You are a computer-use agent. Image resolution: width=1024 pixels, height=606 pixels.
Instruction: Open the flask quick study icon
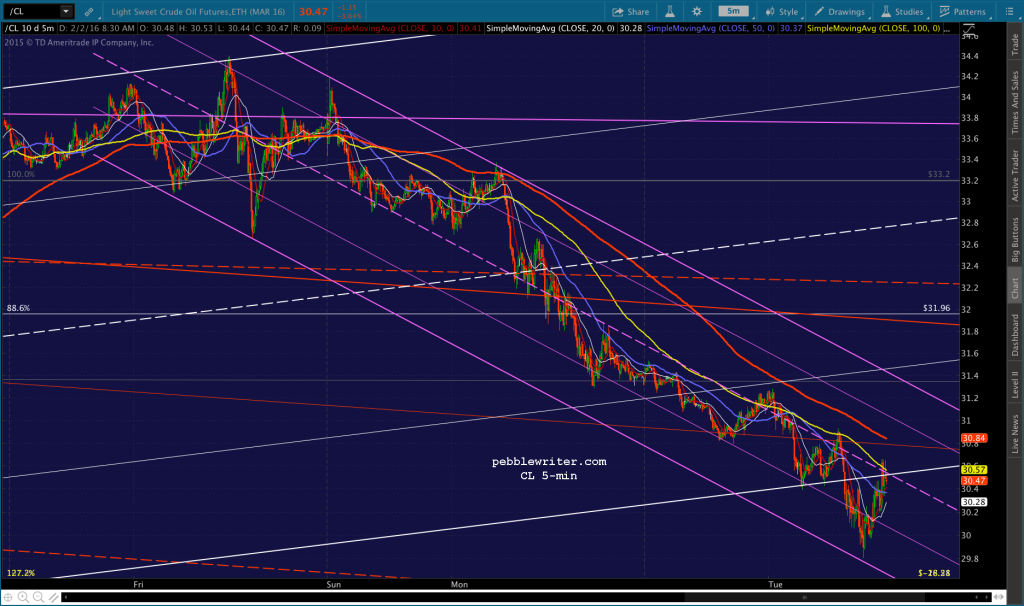(670, 12)
